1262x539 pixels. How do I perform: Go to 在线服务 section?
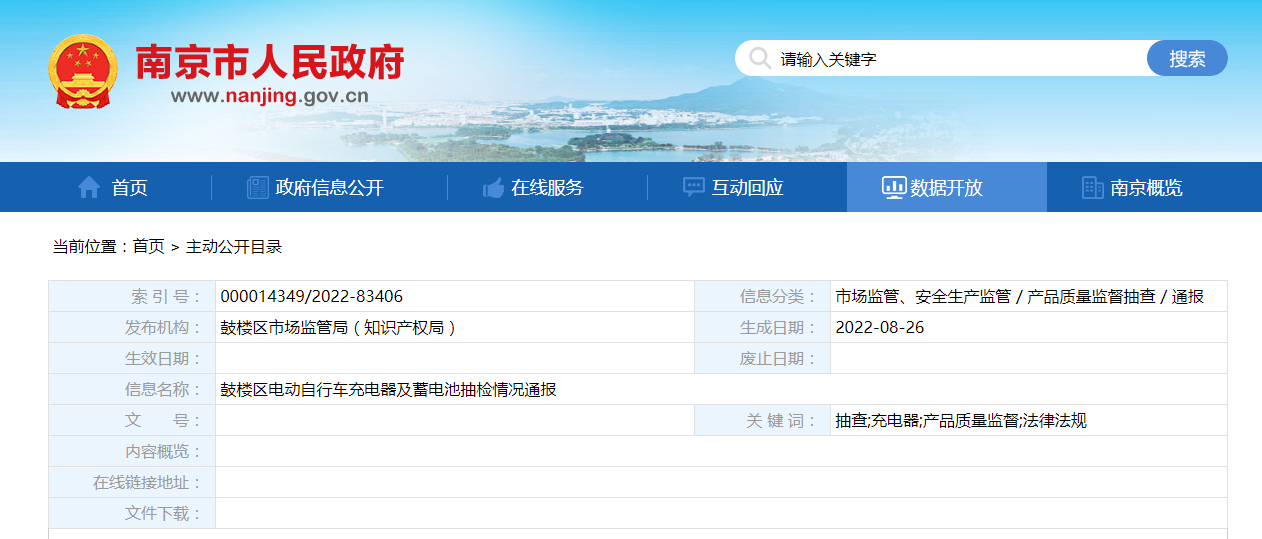tap(547, 188)
